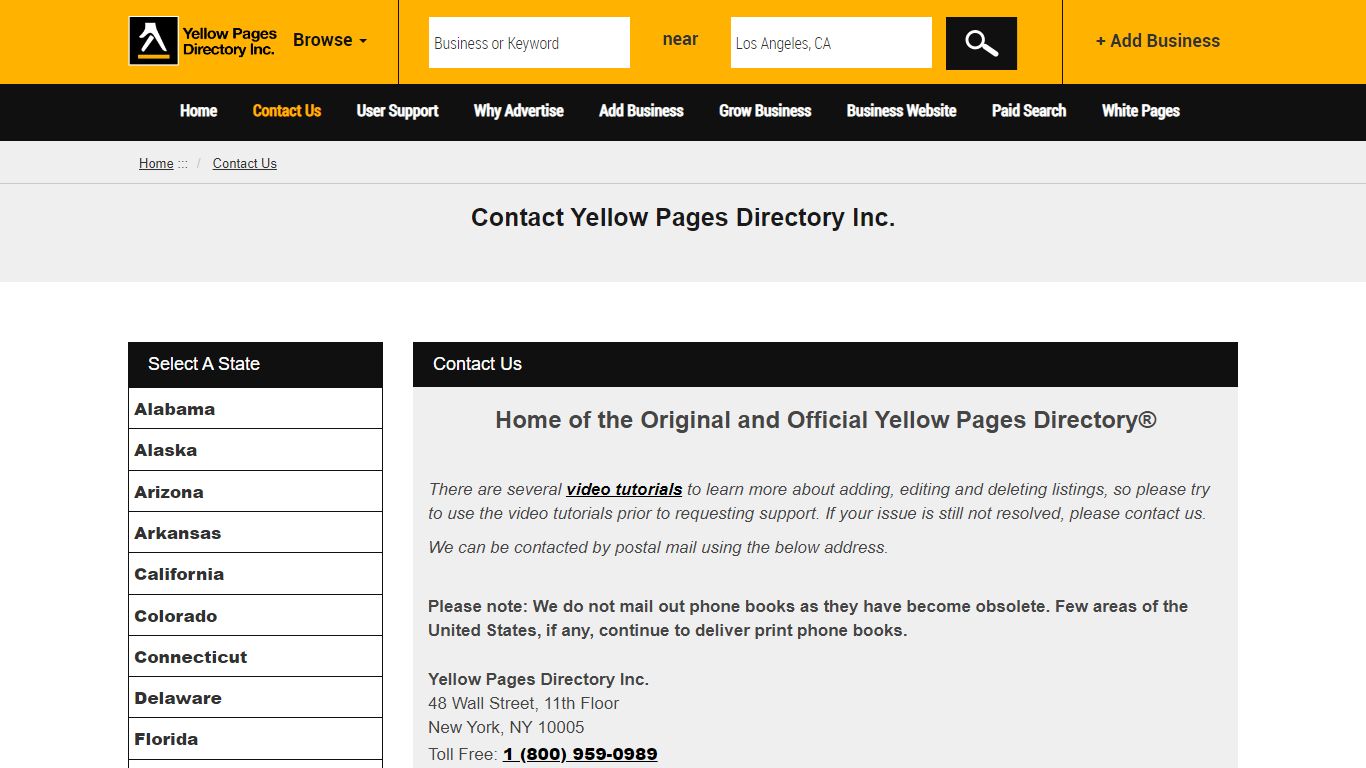
Task: Select Alabama from the state list
Action: [x=255, y=409]
